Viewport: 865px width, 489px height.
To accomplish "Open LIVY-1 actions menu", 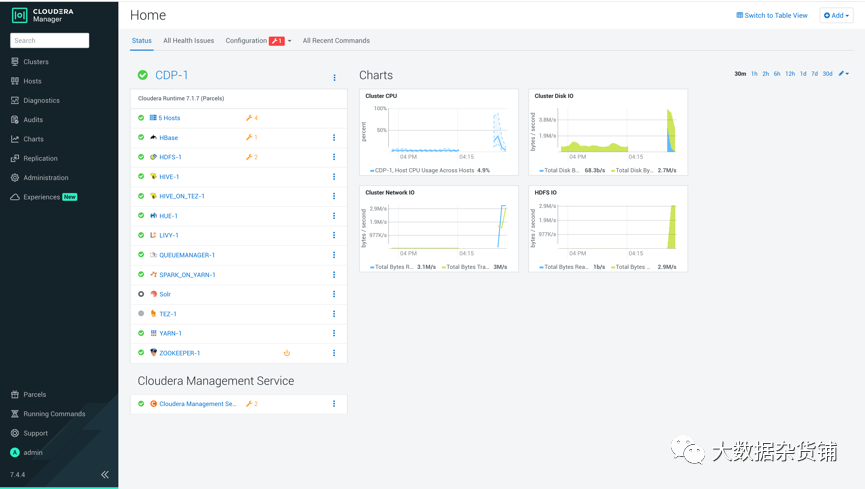I will (334, 236).
